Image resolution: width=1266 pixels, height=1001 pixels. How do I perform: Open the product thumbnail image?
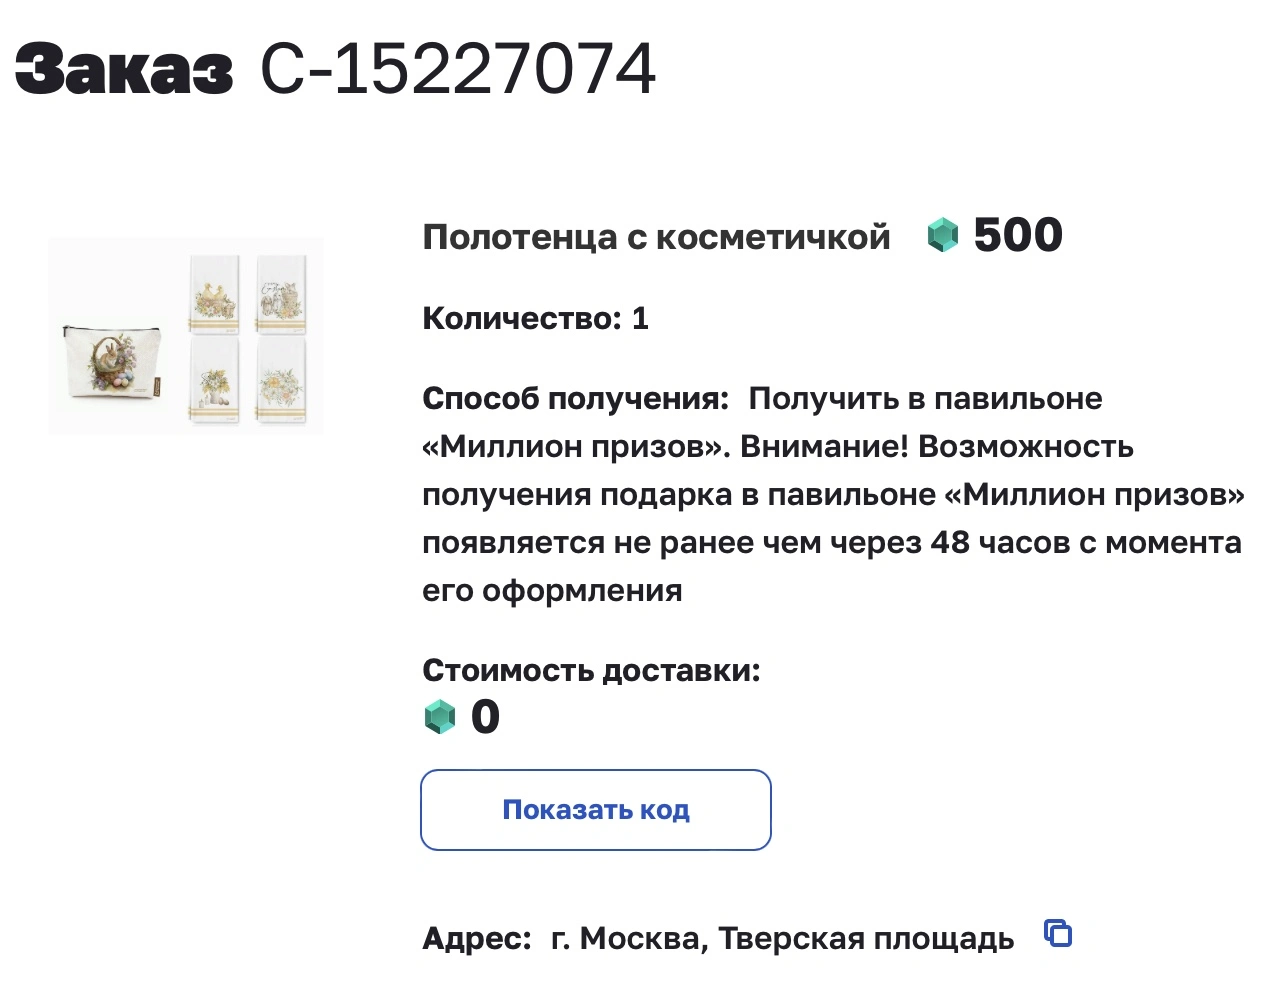point(186,336)
